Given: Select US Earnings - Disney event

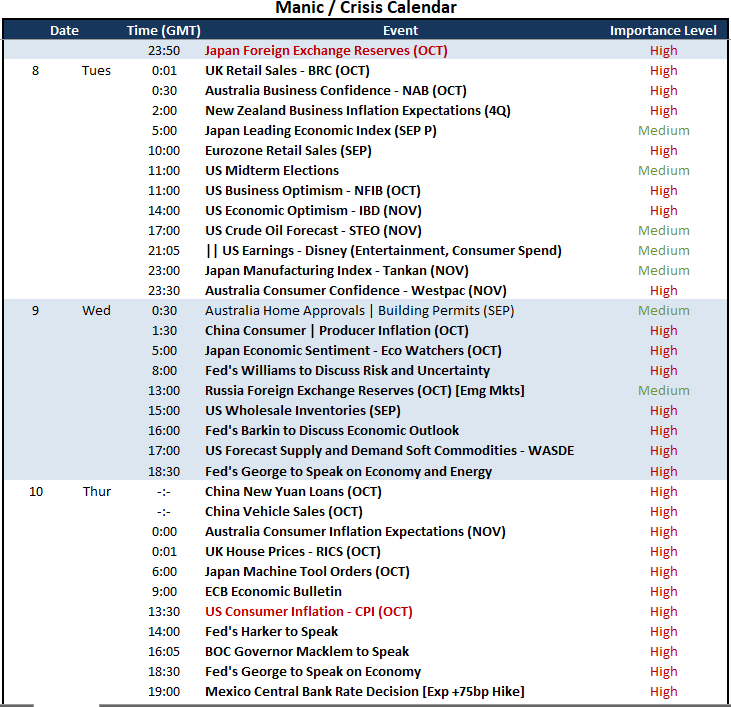Looking at the screenshot, I should click(384, 251).
